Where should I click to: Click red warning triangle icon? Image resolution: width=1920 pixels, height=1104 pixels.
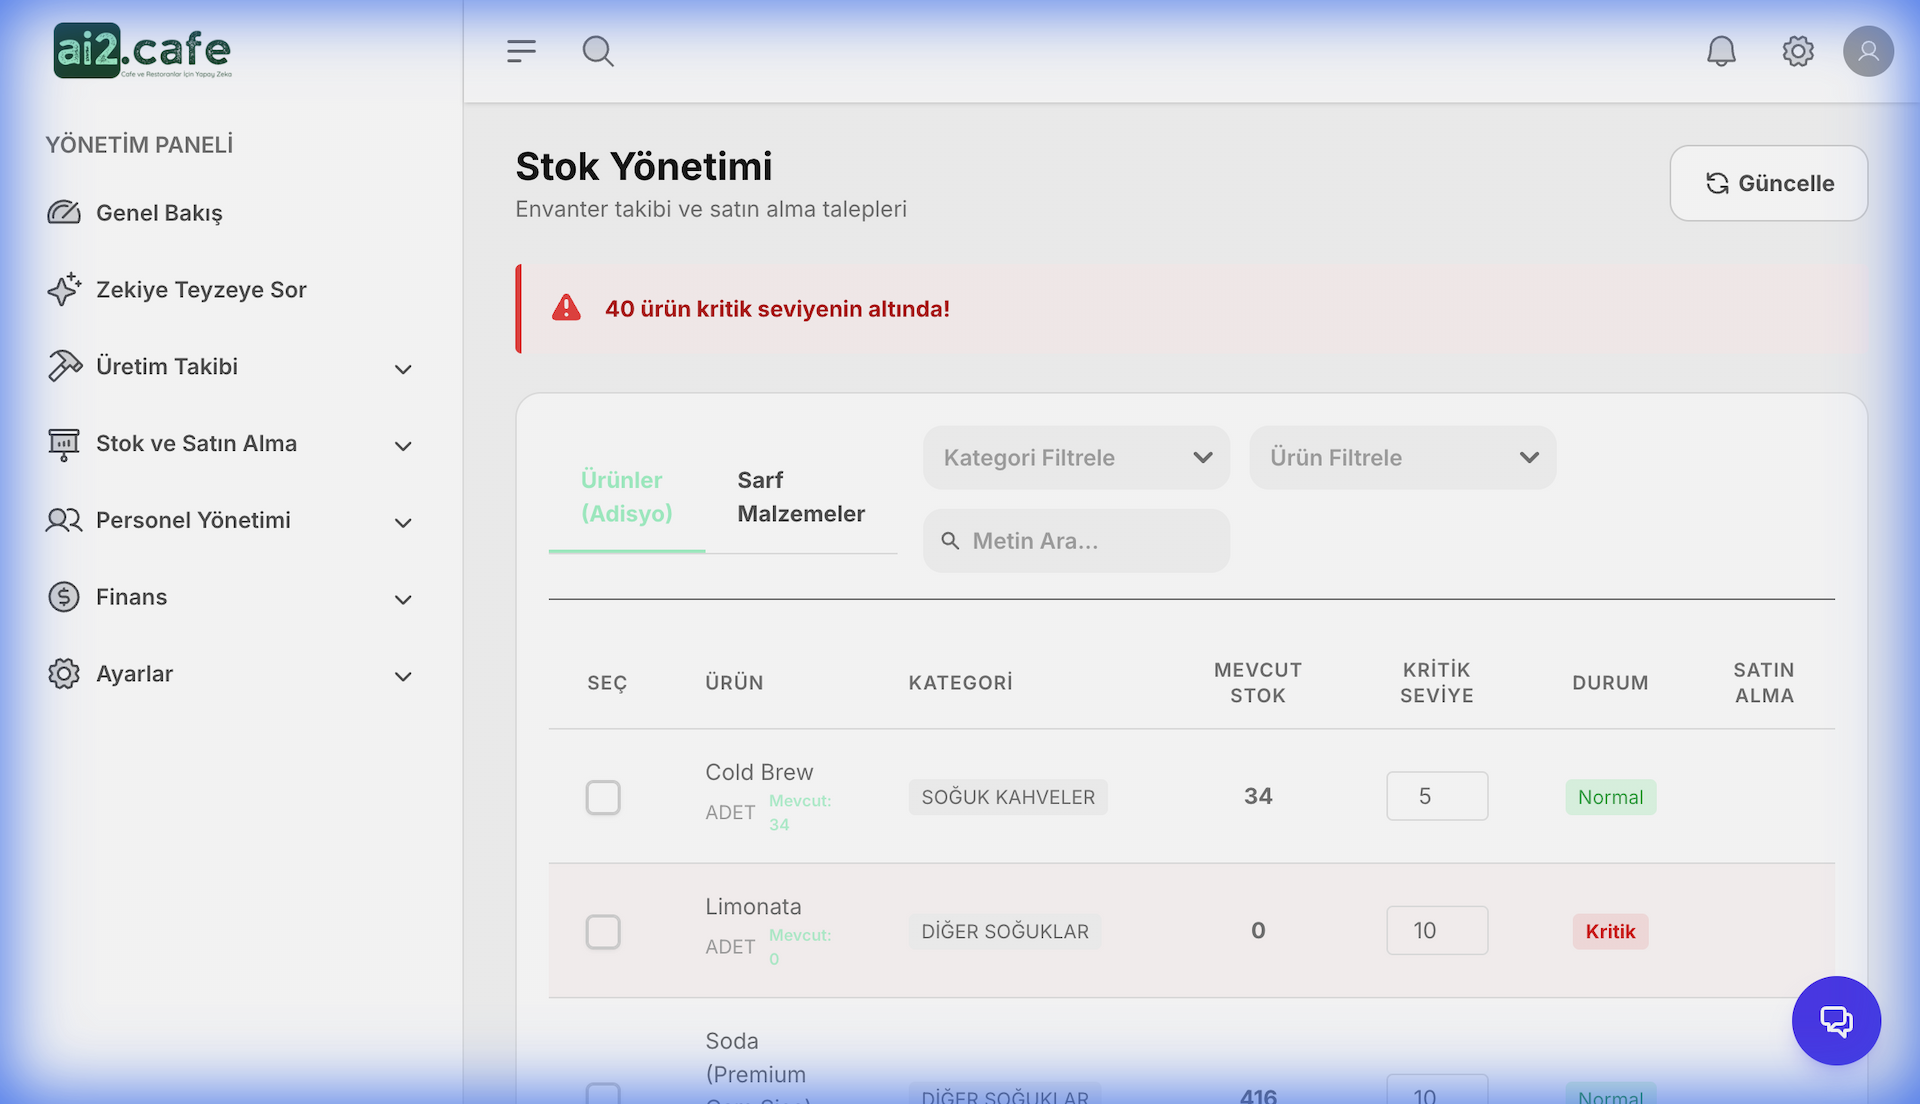point(566,308)
